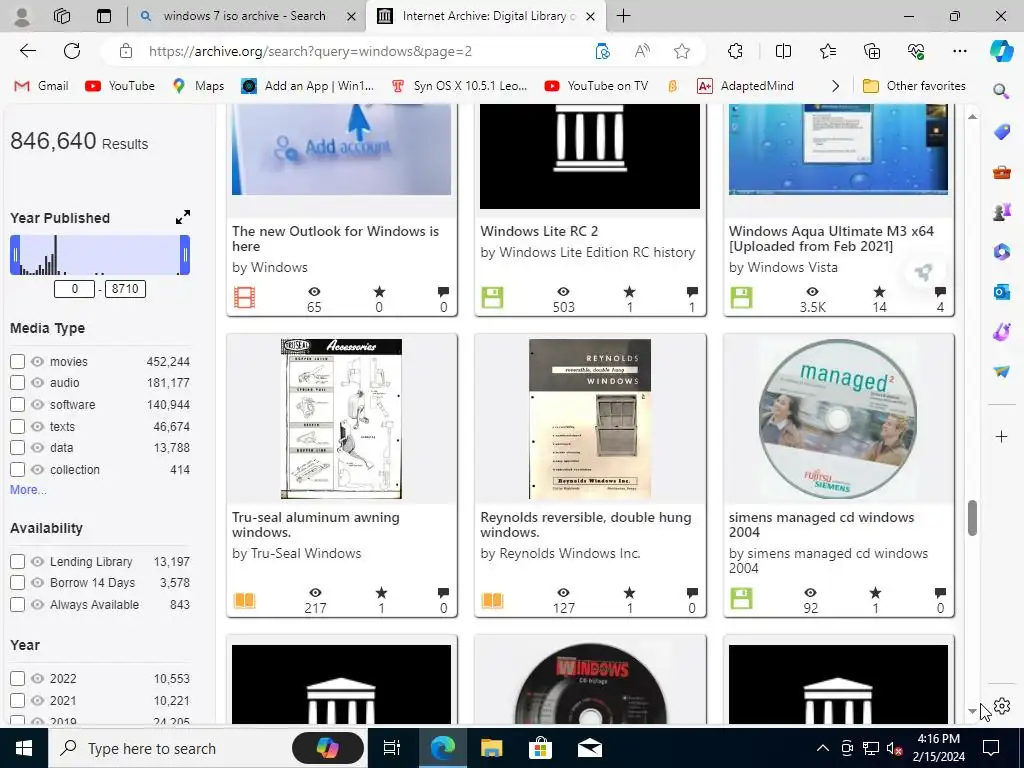View site information lock icon
Viewport: 1024px width, 768px height.
coord(126,51)
